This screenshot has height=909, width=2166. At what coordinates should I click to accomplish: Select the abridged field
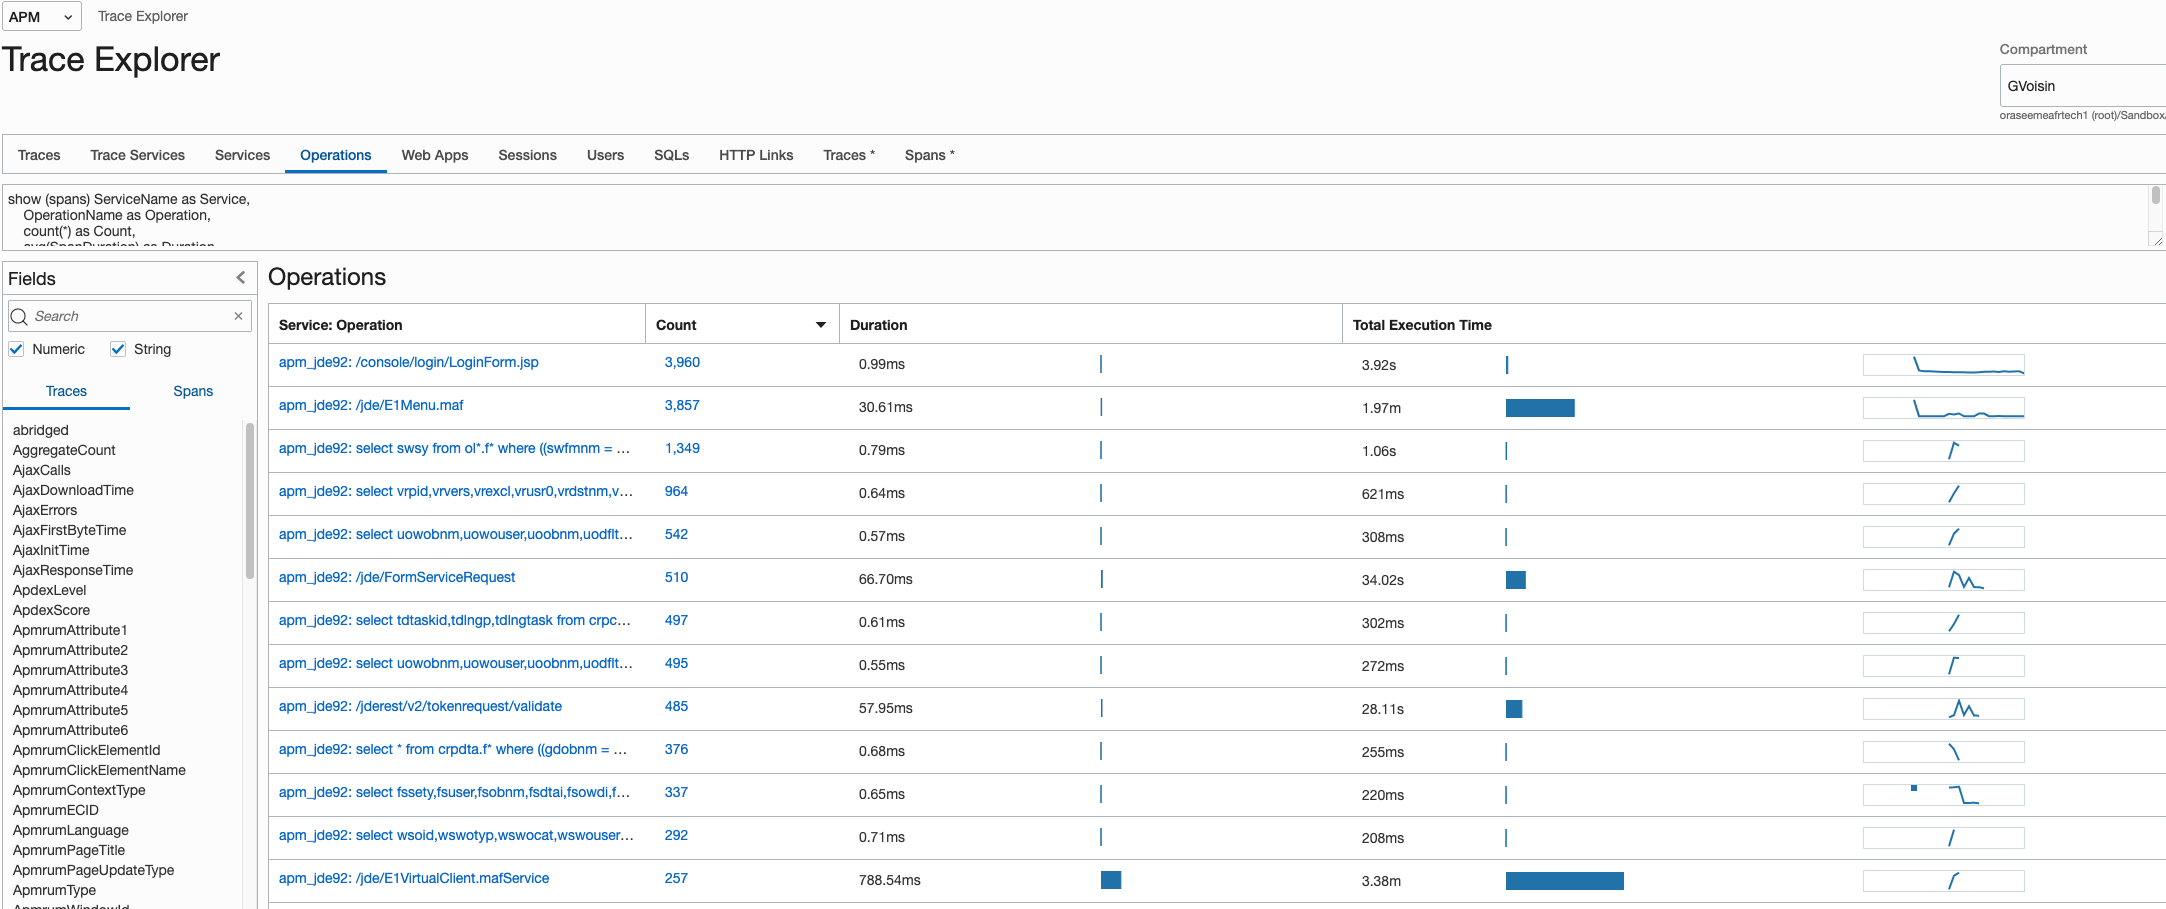[x=41, y=430]
